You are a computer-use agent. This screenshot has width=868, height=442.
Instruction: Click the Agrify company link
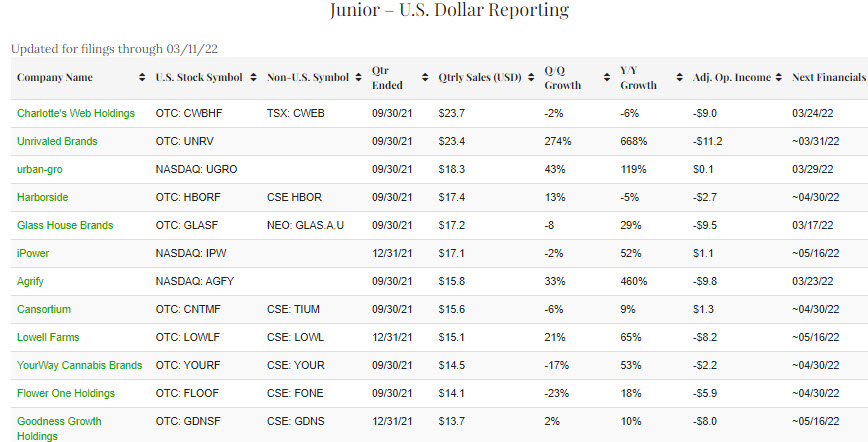32,281
